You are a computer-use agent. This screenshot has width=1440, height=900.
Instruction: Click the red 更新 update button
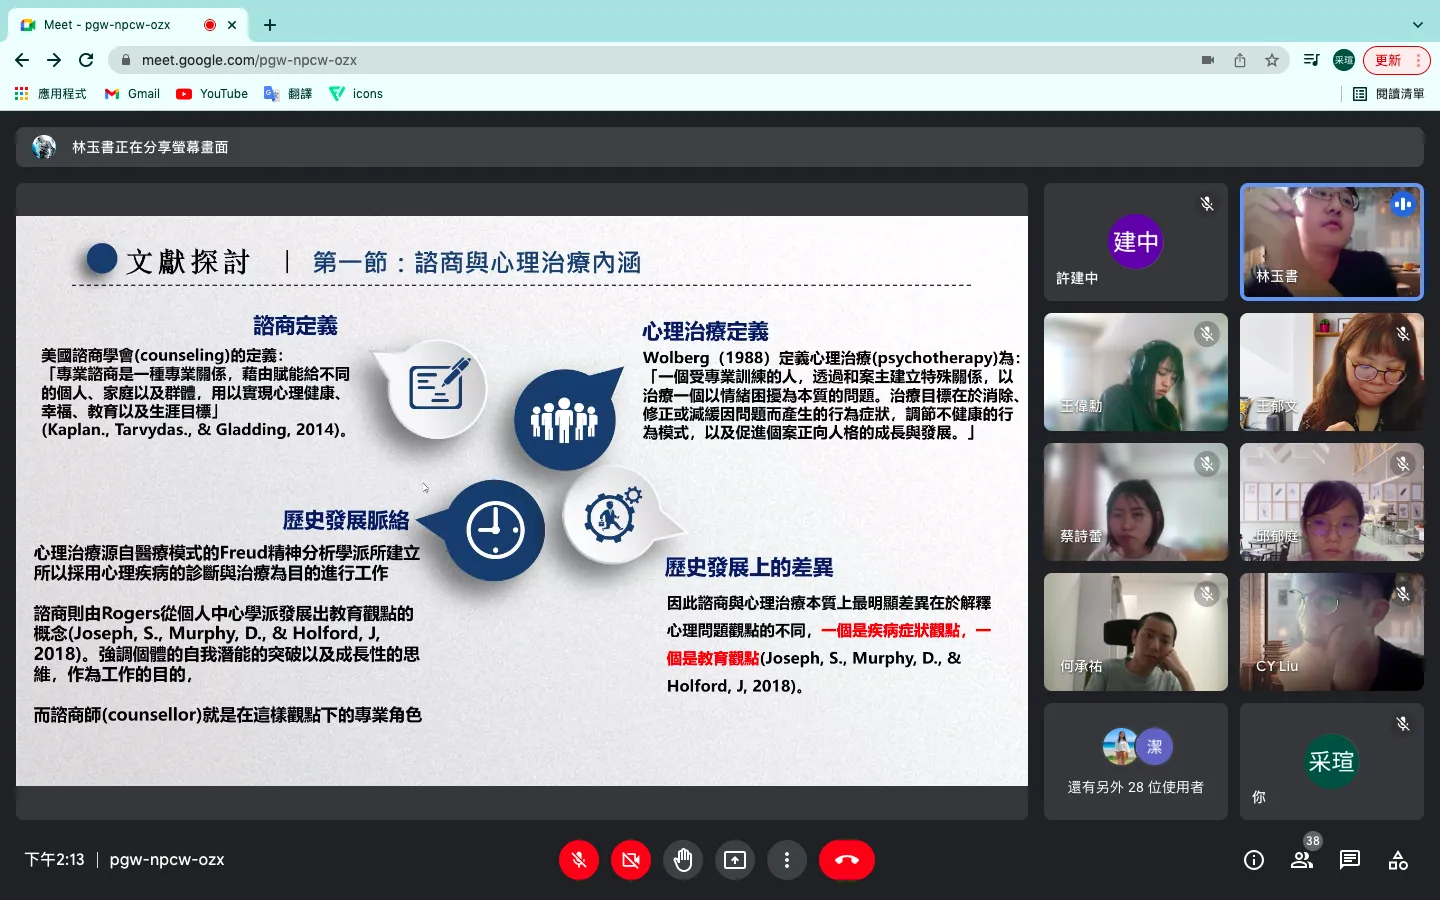(x=1388, y=60)
